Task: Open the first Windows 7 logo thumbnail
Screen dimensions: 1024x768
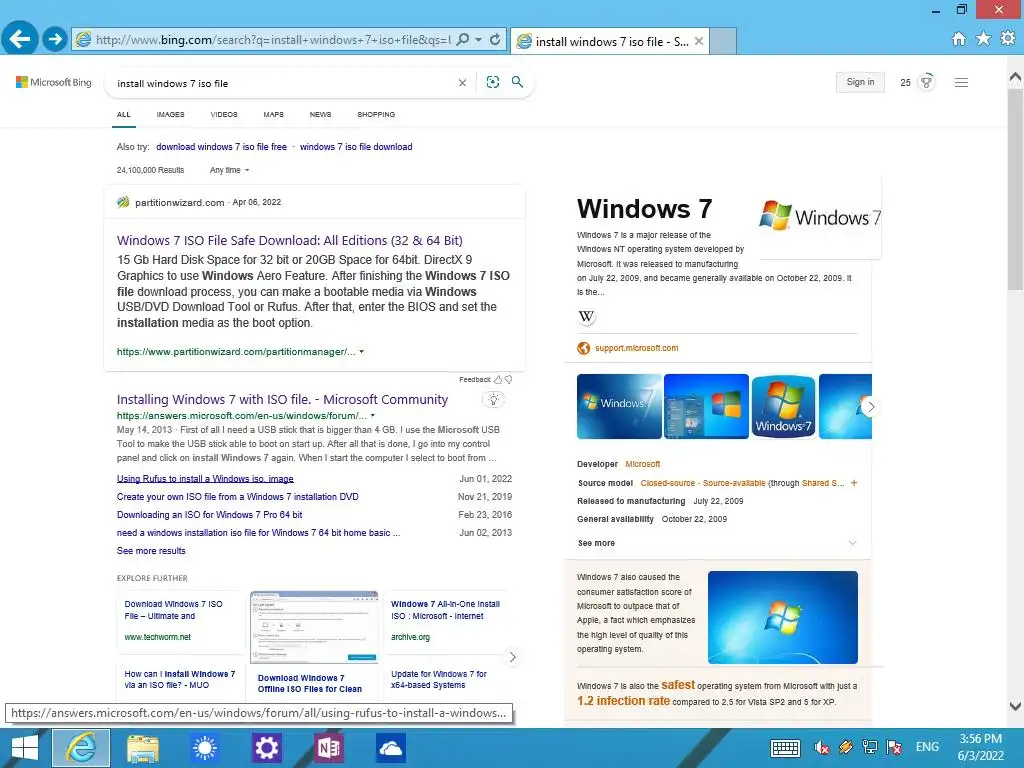Action: pyautogui.click(x=619, y=406)
